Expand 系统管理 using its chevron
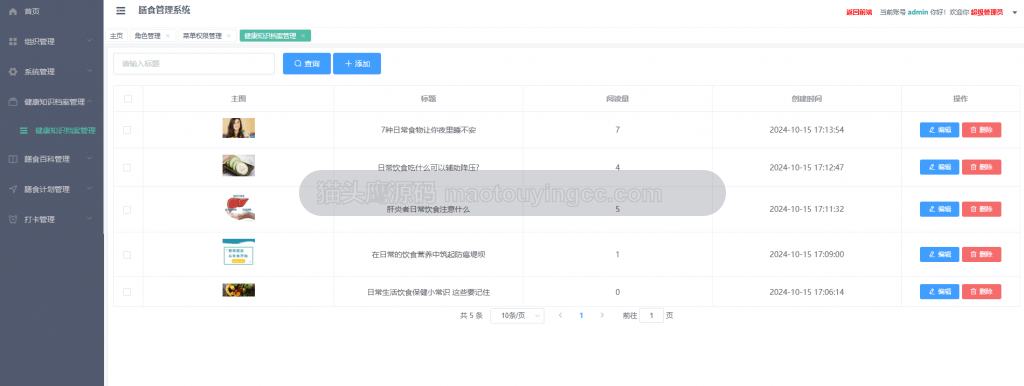Image resolution: width=1024 pixels, height=386 pixels. click(x=90, y=71)
